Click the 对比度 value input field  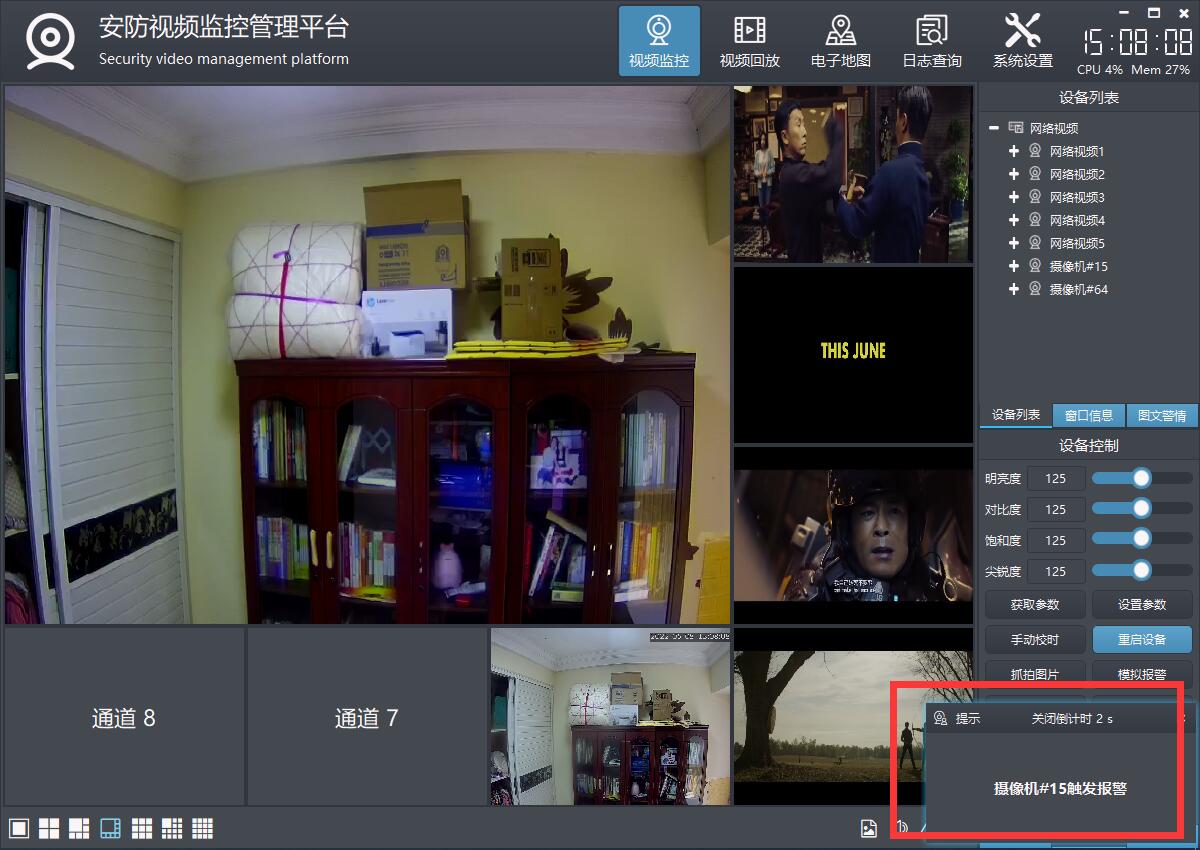point(1055,509)
